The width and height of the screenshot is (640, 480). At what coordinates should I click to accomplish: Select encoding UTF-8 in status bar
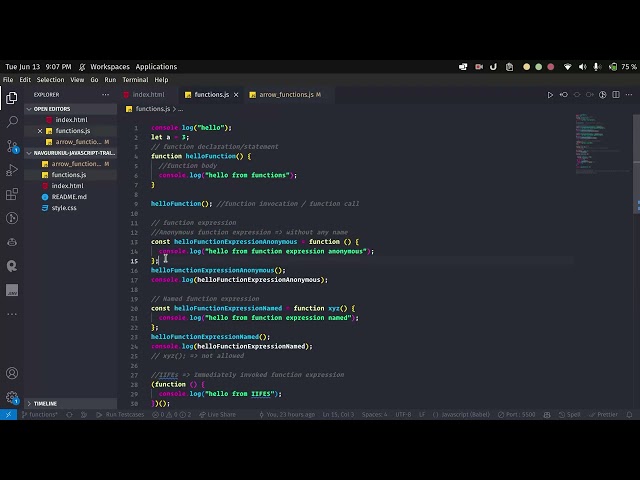(x=403, y=415)
